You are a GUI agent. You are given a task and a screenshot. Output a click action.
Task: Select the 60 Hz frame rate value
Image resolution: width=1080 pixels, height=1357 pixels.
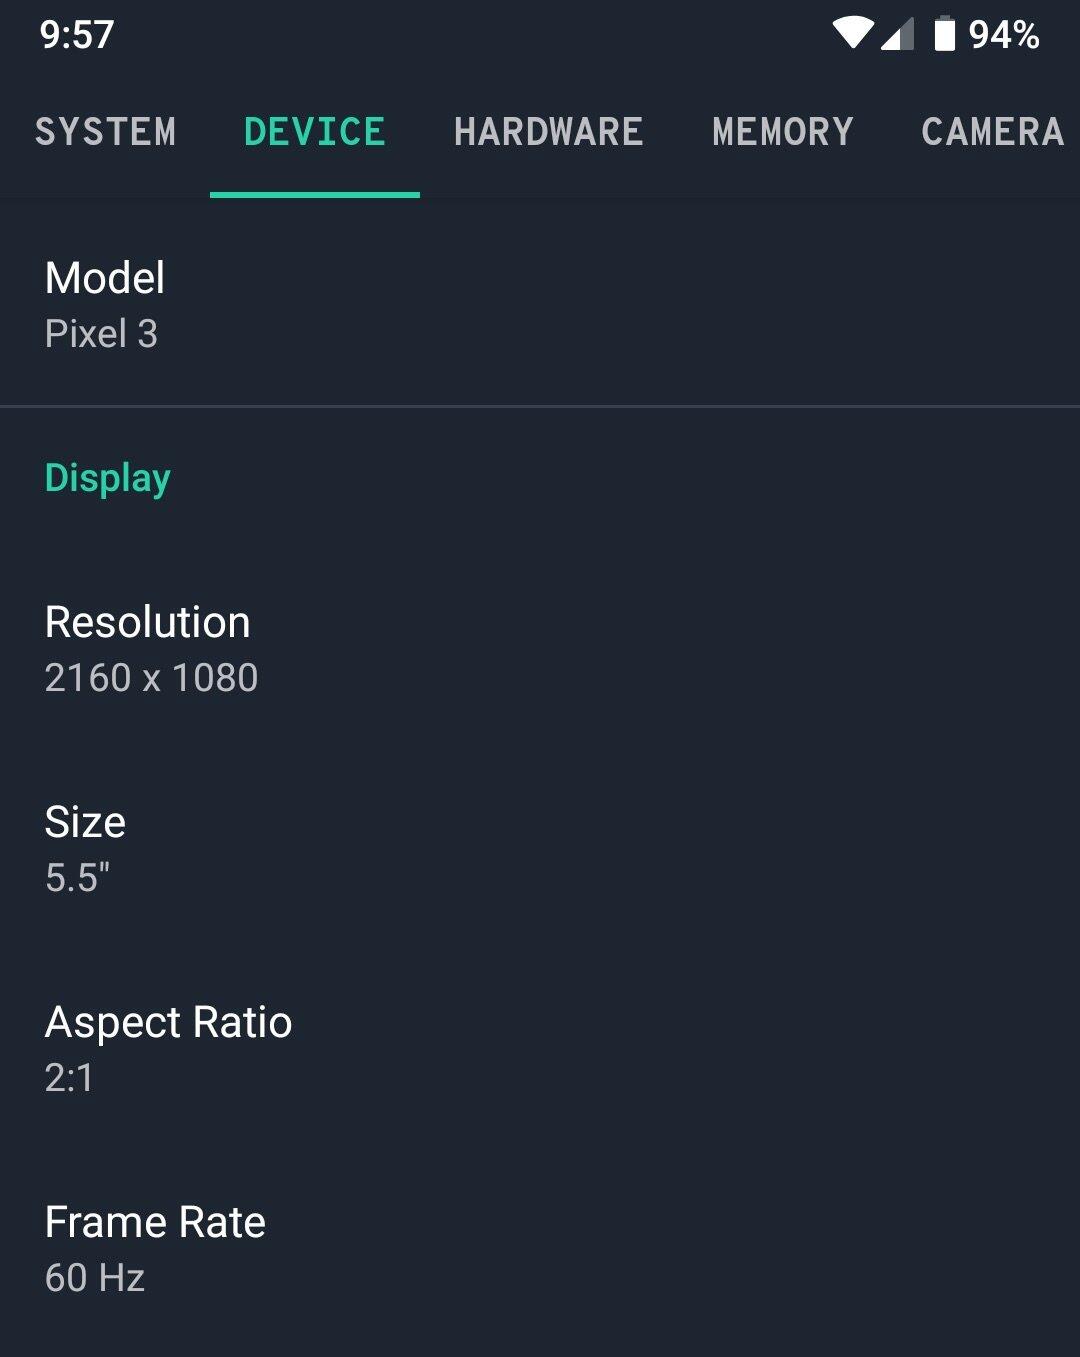95,1278
